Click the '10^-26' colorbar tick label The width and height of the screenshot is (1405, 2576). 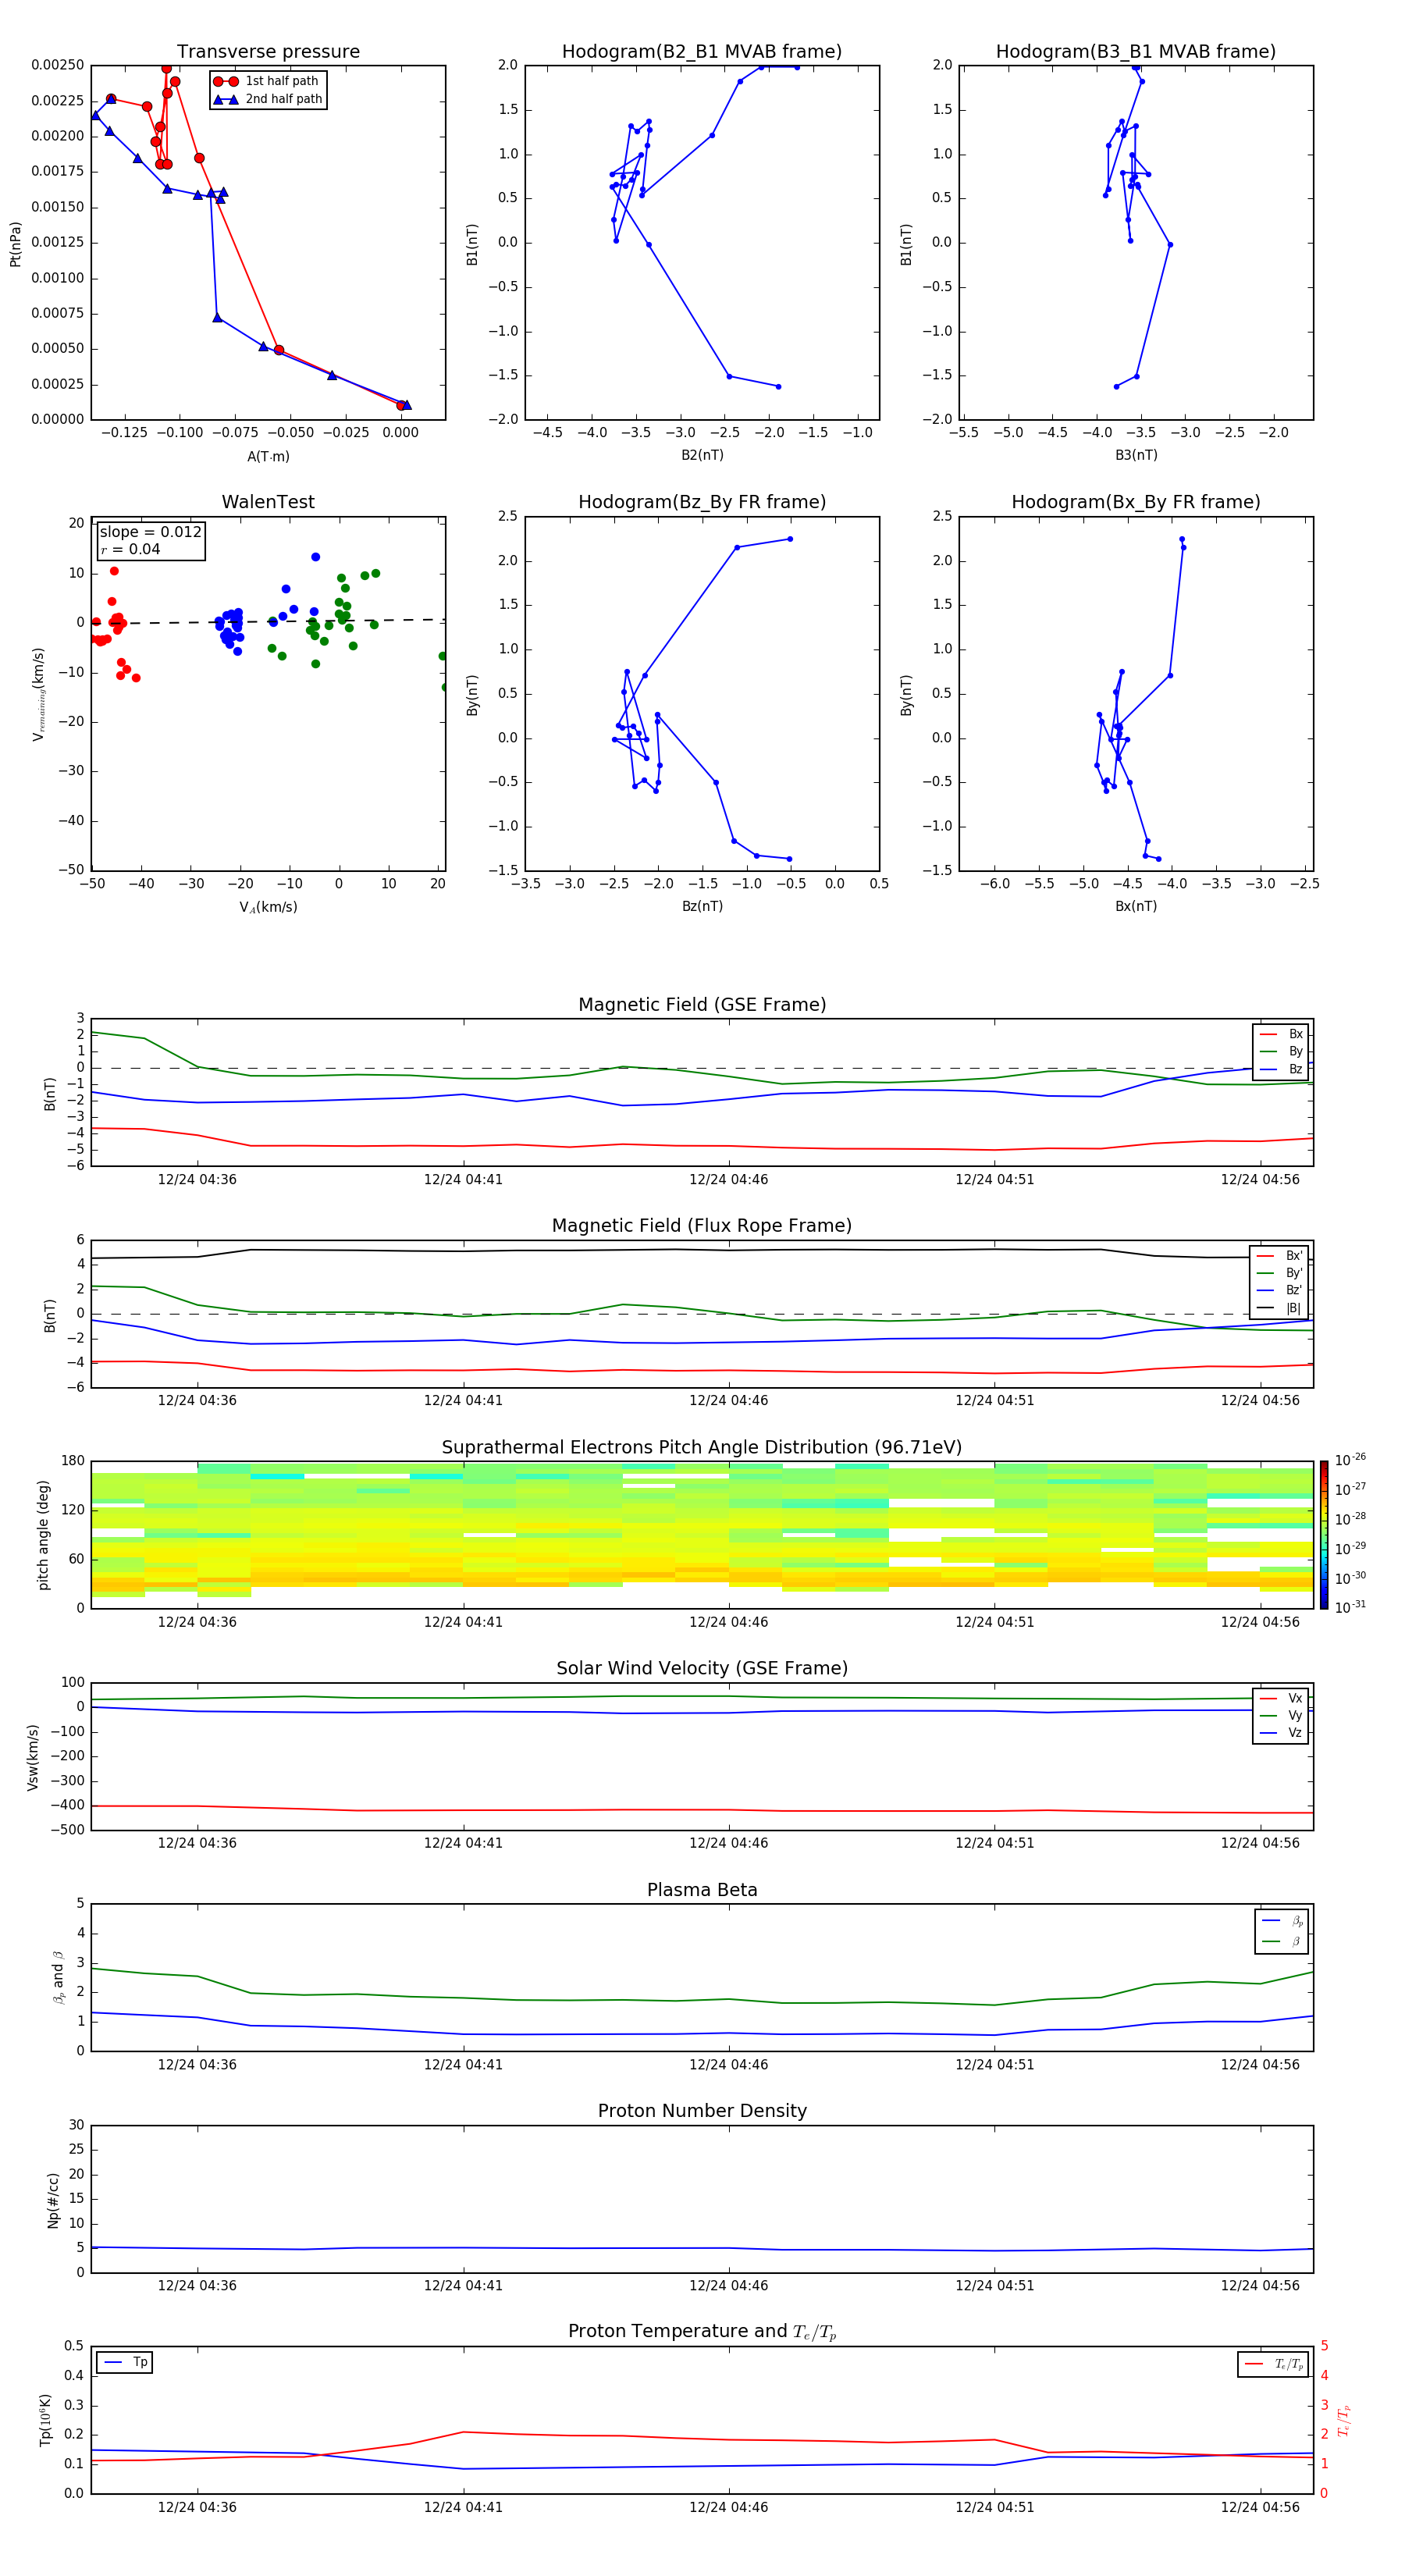click(1350, 1460)
